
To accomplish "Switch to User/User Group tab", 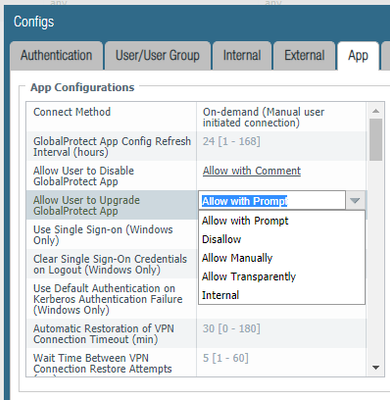I will [158, 56].
